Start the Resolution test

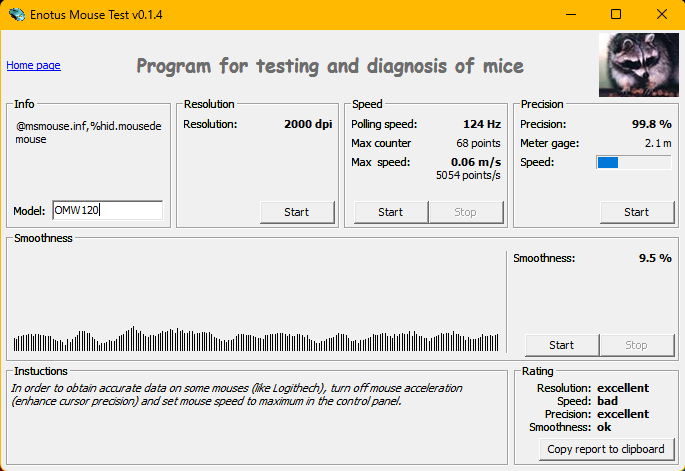point(297,212)
